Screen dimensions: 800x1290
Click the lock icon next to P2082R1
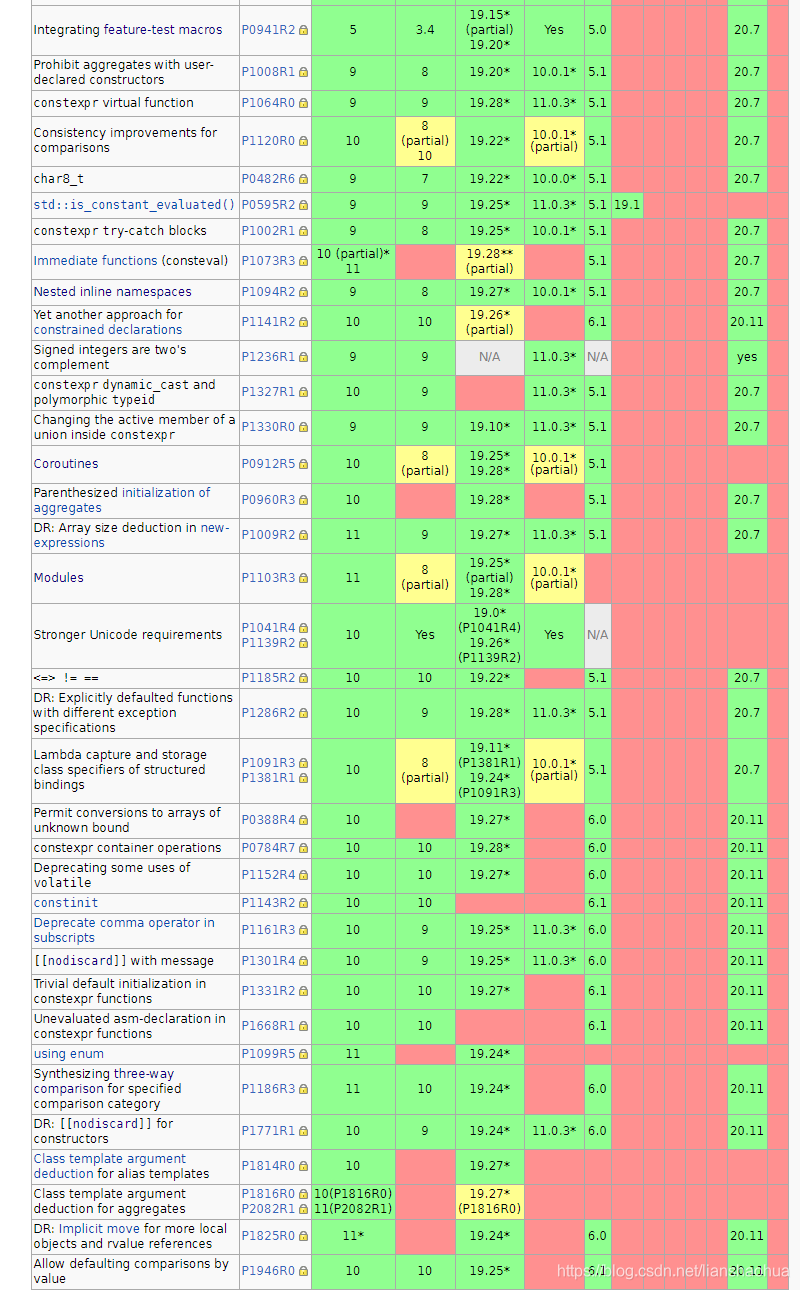click(303, 1209)
